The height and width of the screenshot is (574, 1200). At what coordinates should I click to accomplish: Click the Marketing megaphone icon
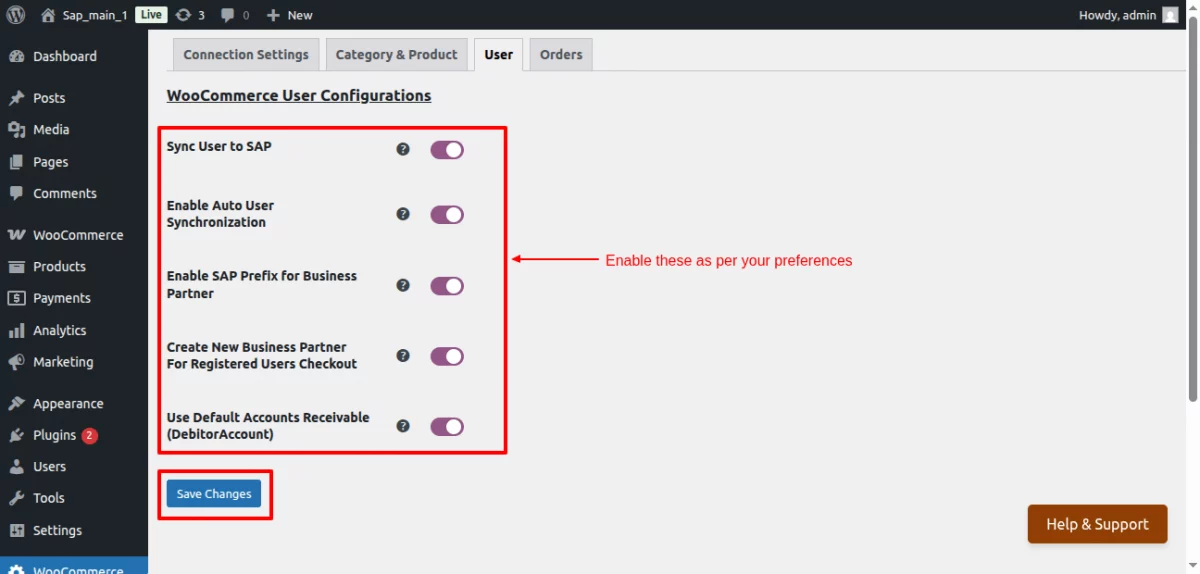(x=16, y=362)
